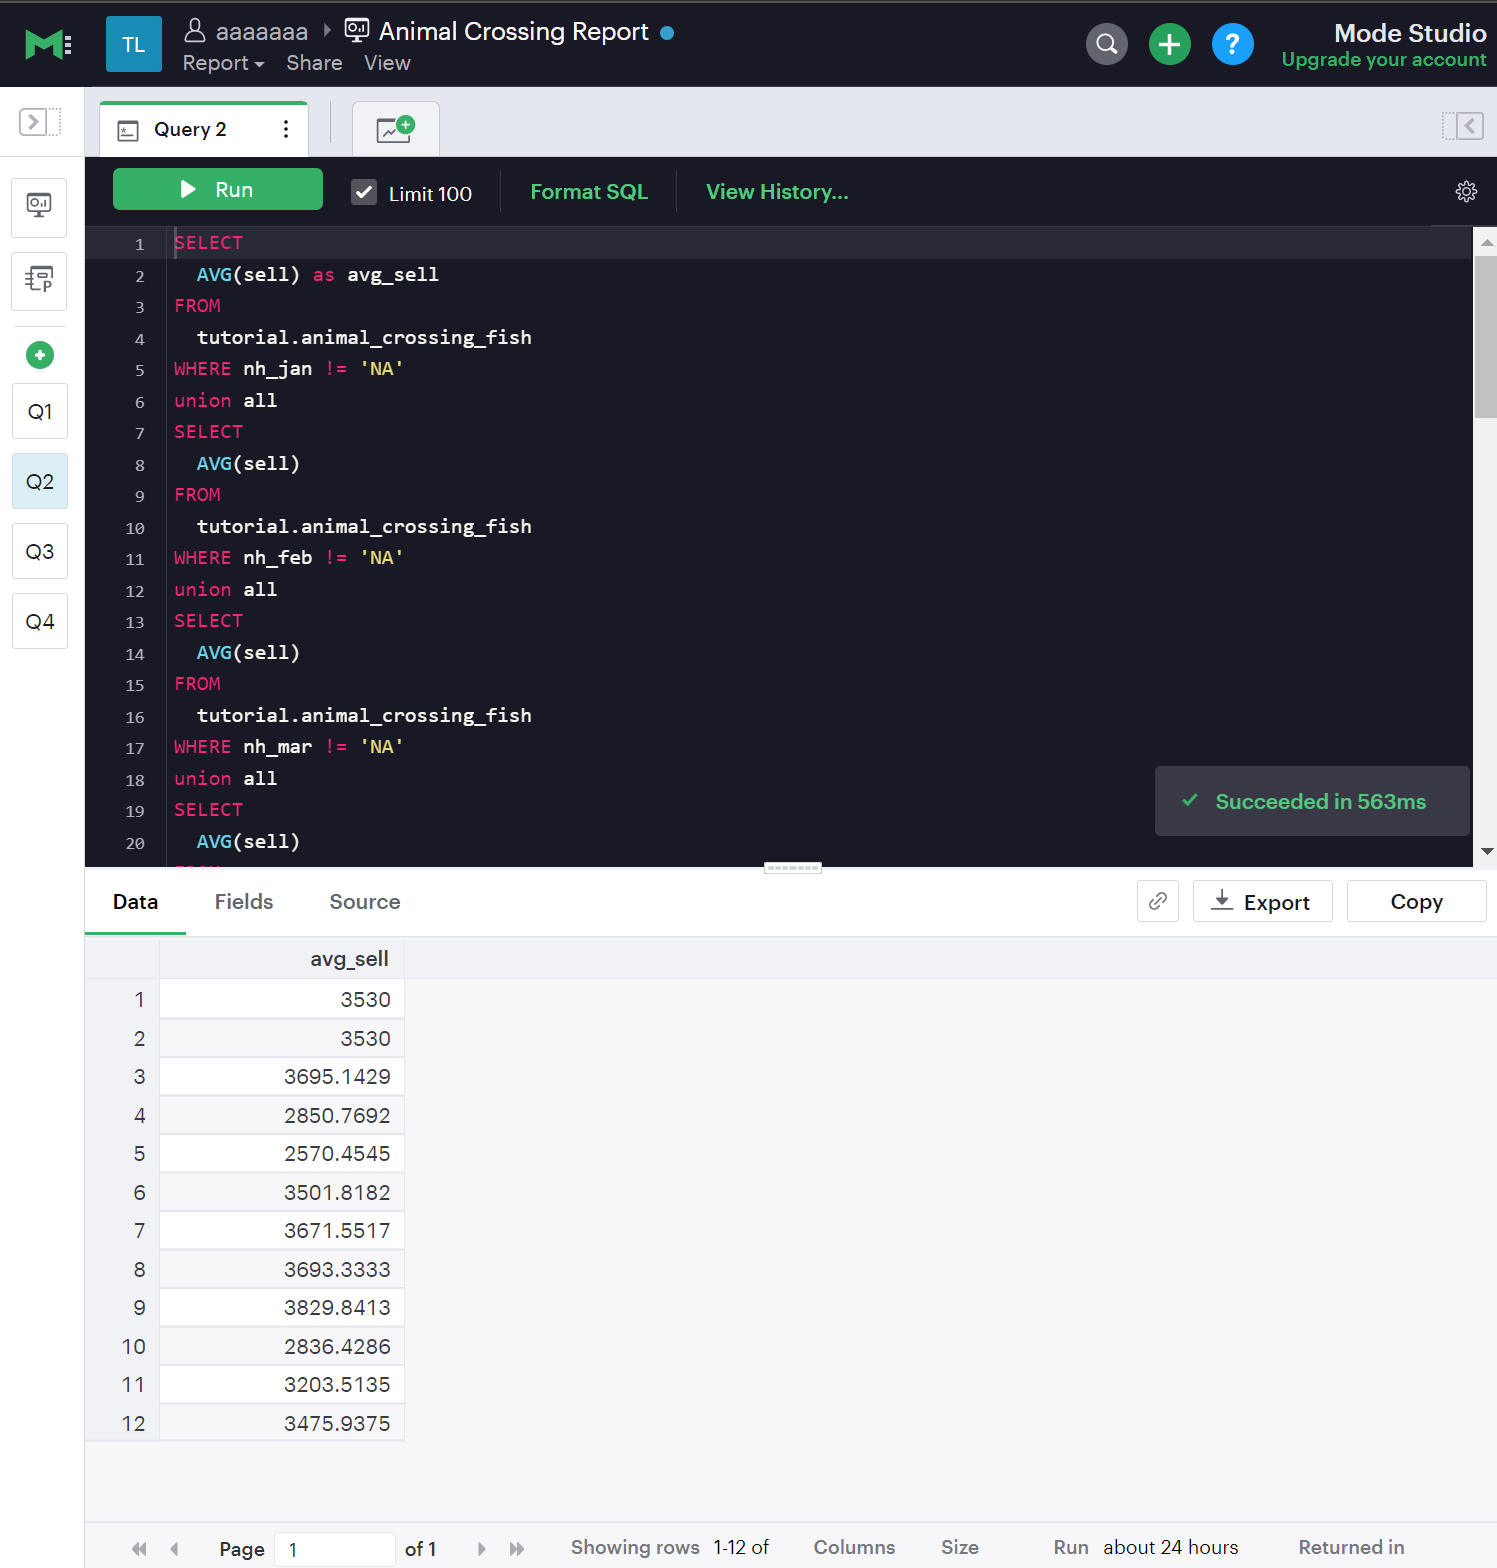The width and height of the screenshot is (1497, 1568).
Task: Select cell with value 3829.8413
Action: click(x=282, y=1308)
